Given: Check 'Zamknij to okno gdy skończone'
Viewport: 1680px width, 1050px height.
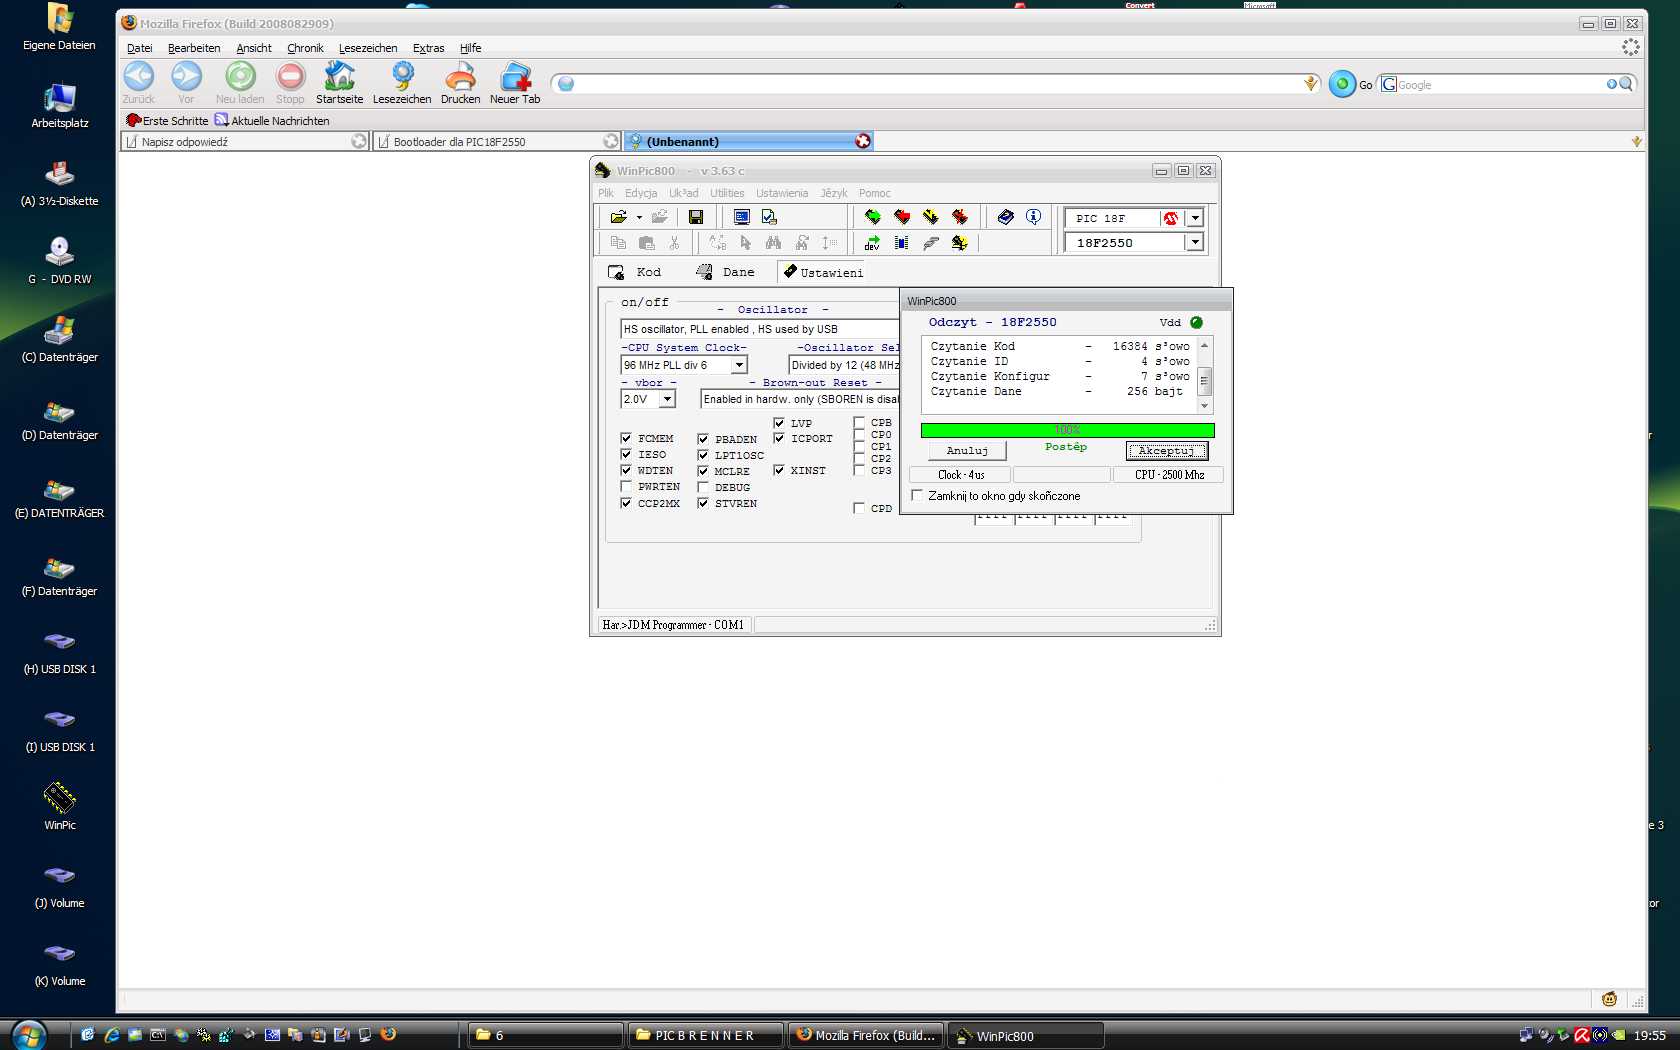Looking at the screenshot, I should (x=917, y=495).
